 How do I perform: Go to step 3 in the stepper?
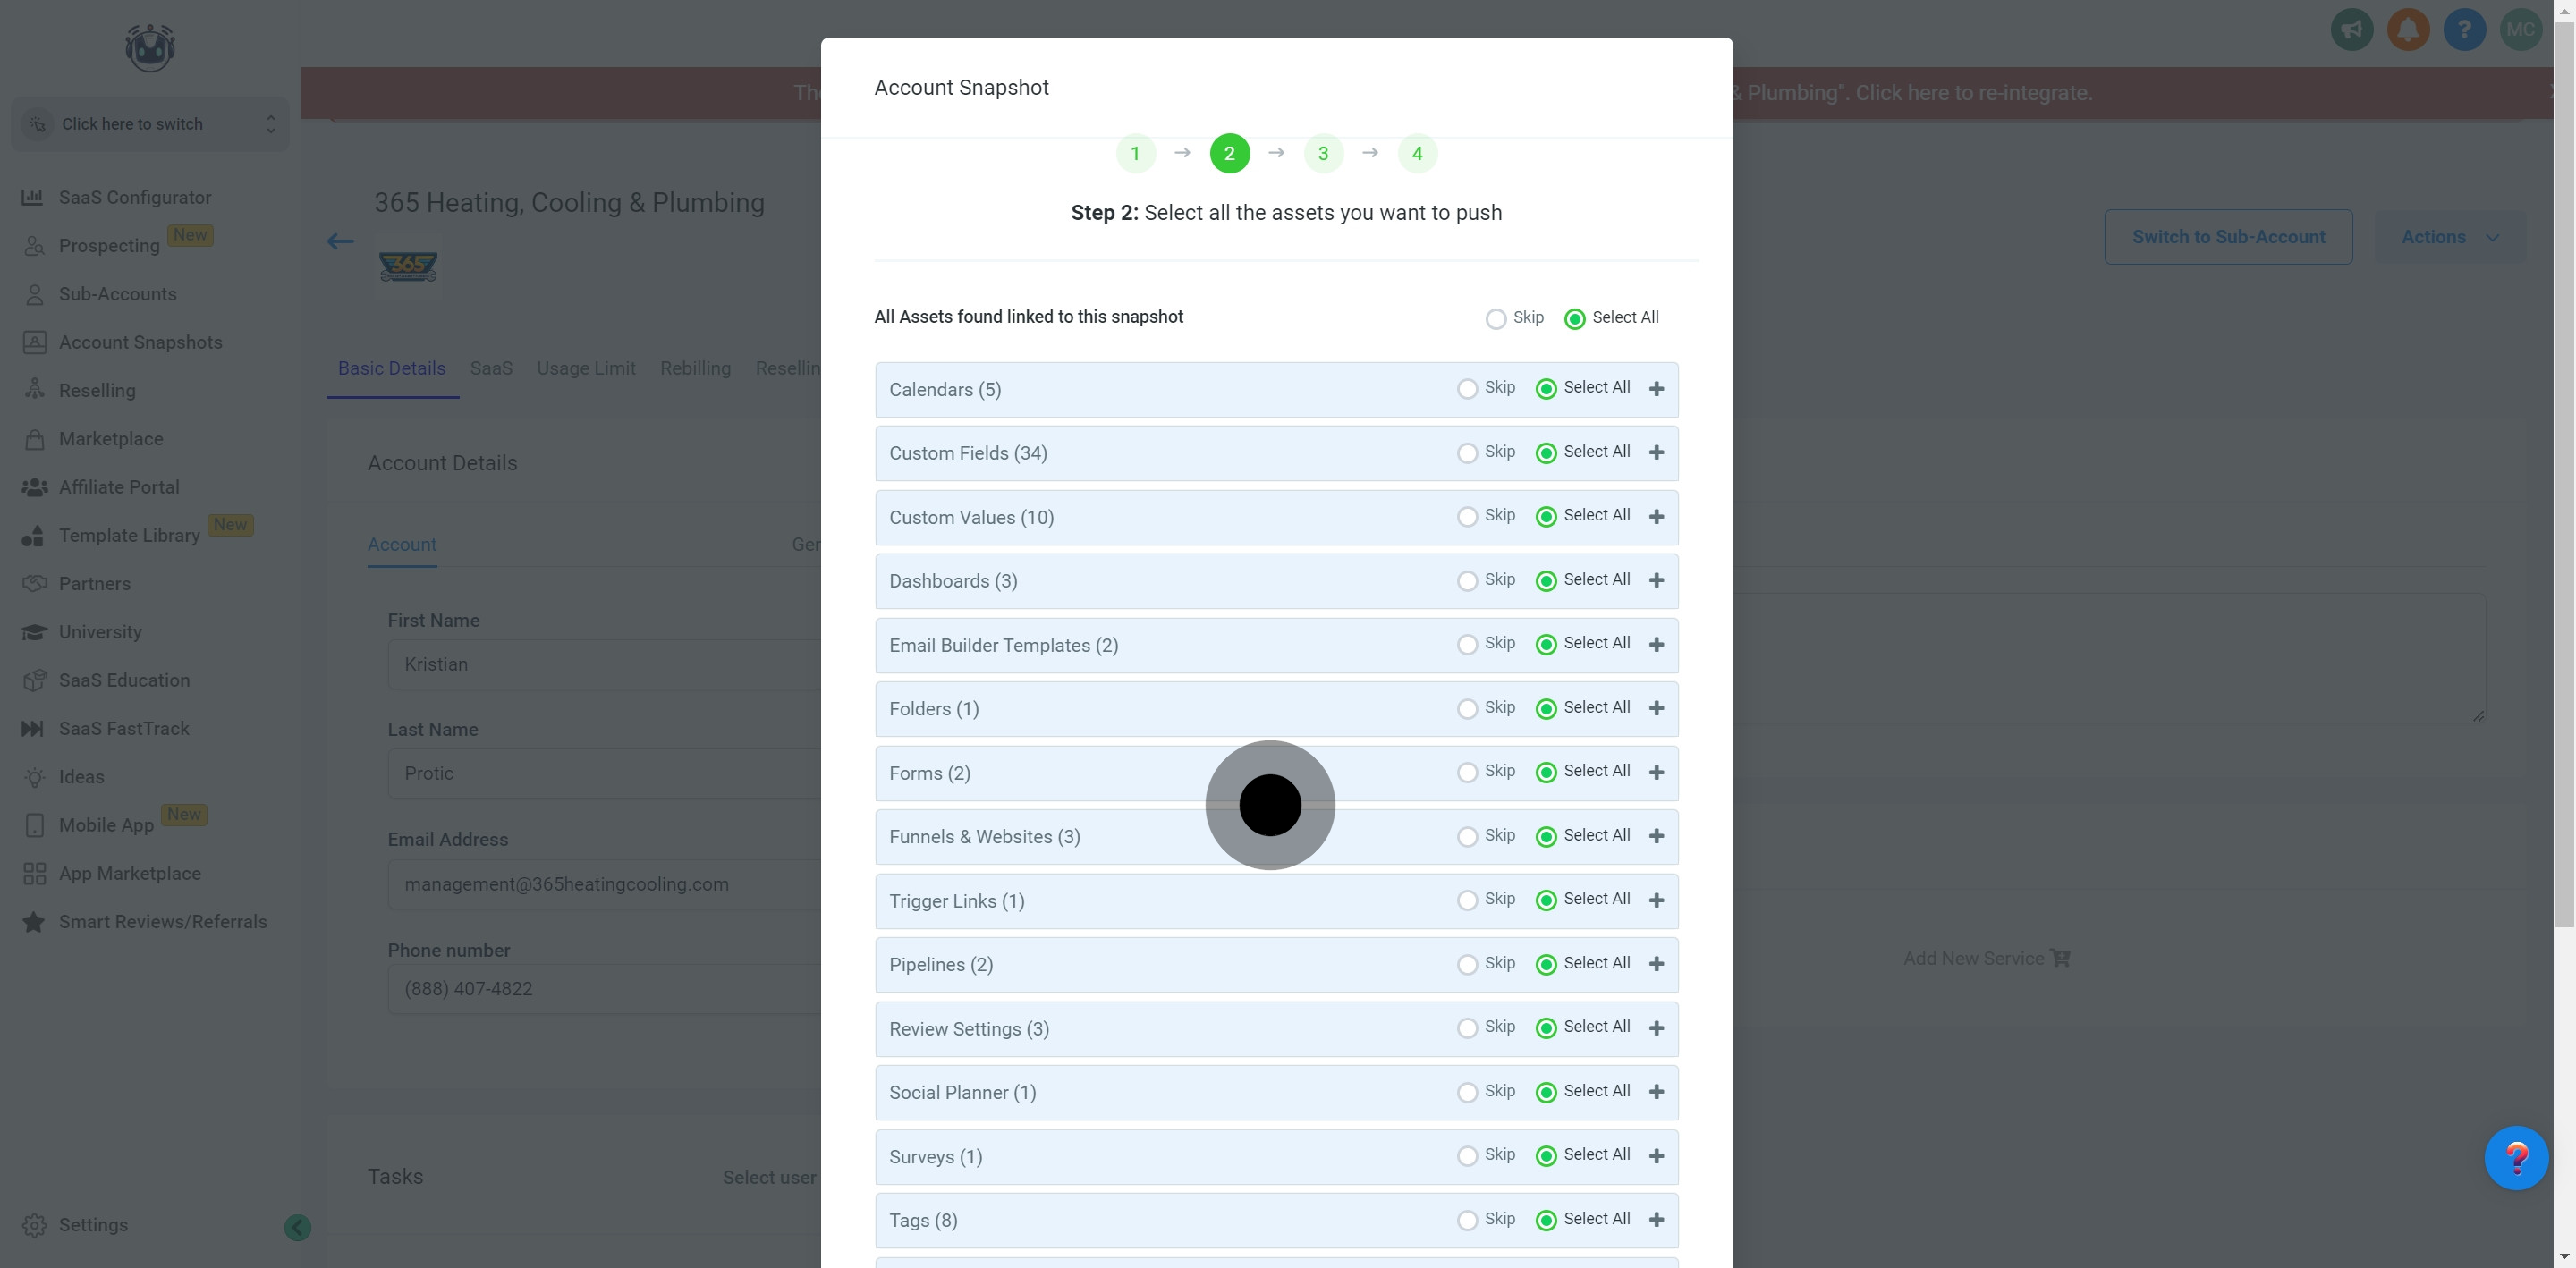(1323, 154)
